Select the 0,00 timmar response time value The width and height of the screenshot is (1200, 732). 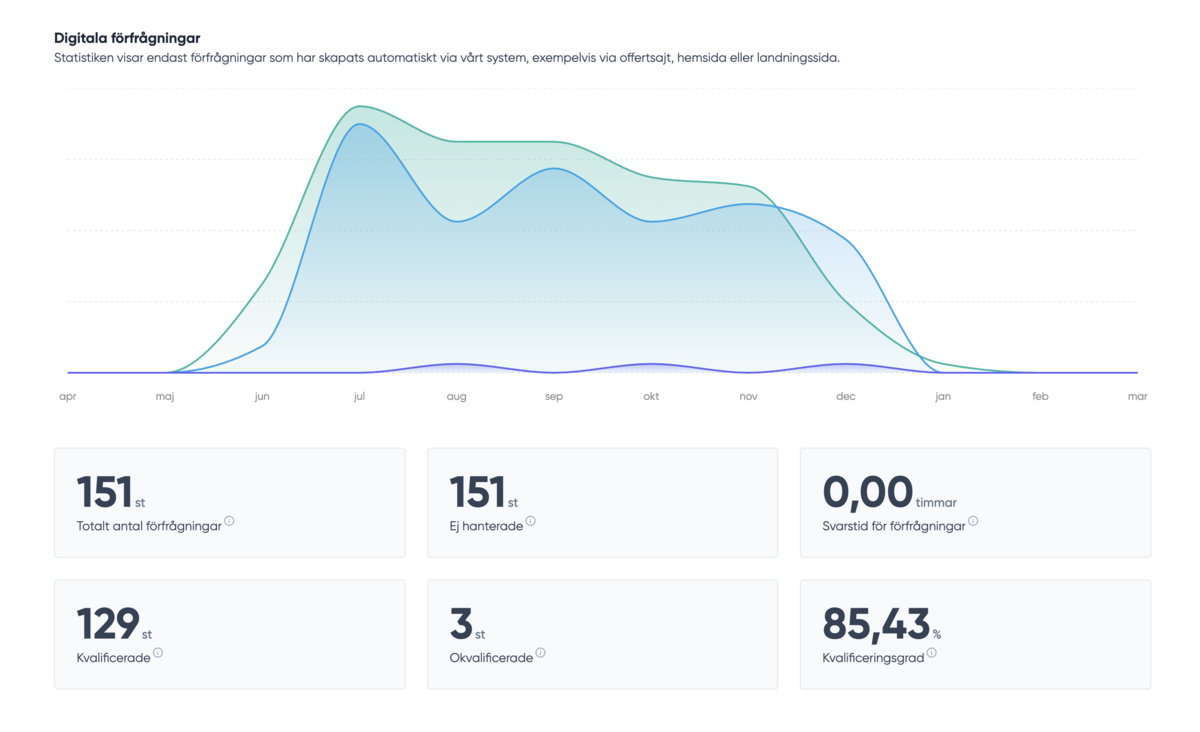pos(867,492)
